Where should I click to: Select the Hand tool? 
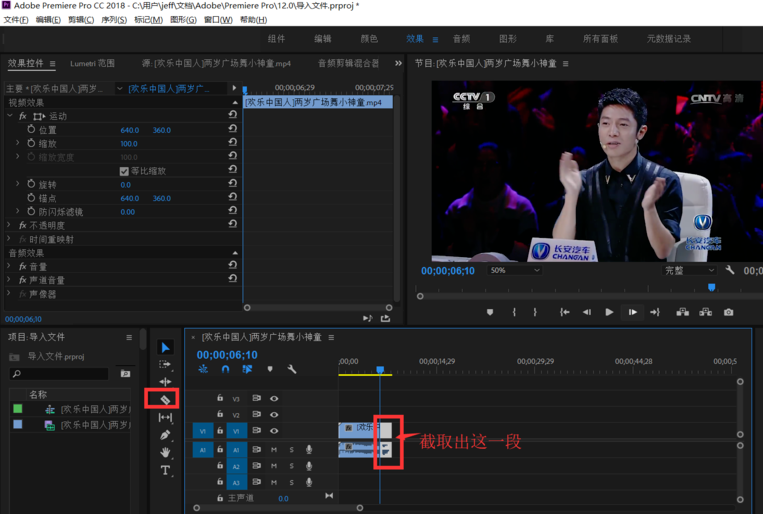click(165, 452)
